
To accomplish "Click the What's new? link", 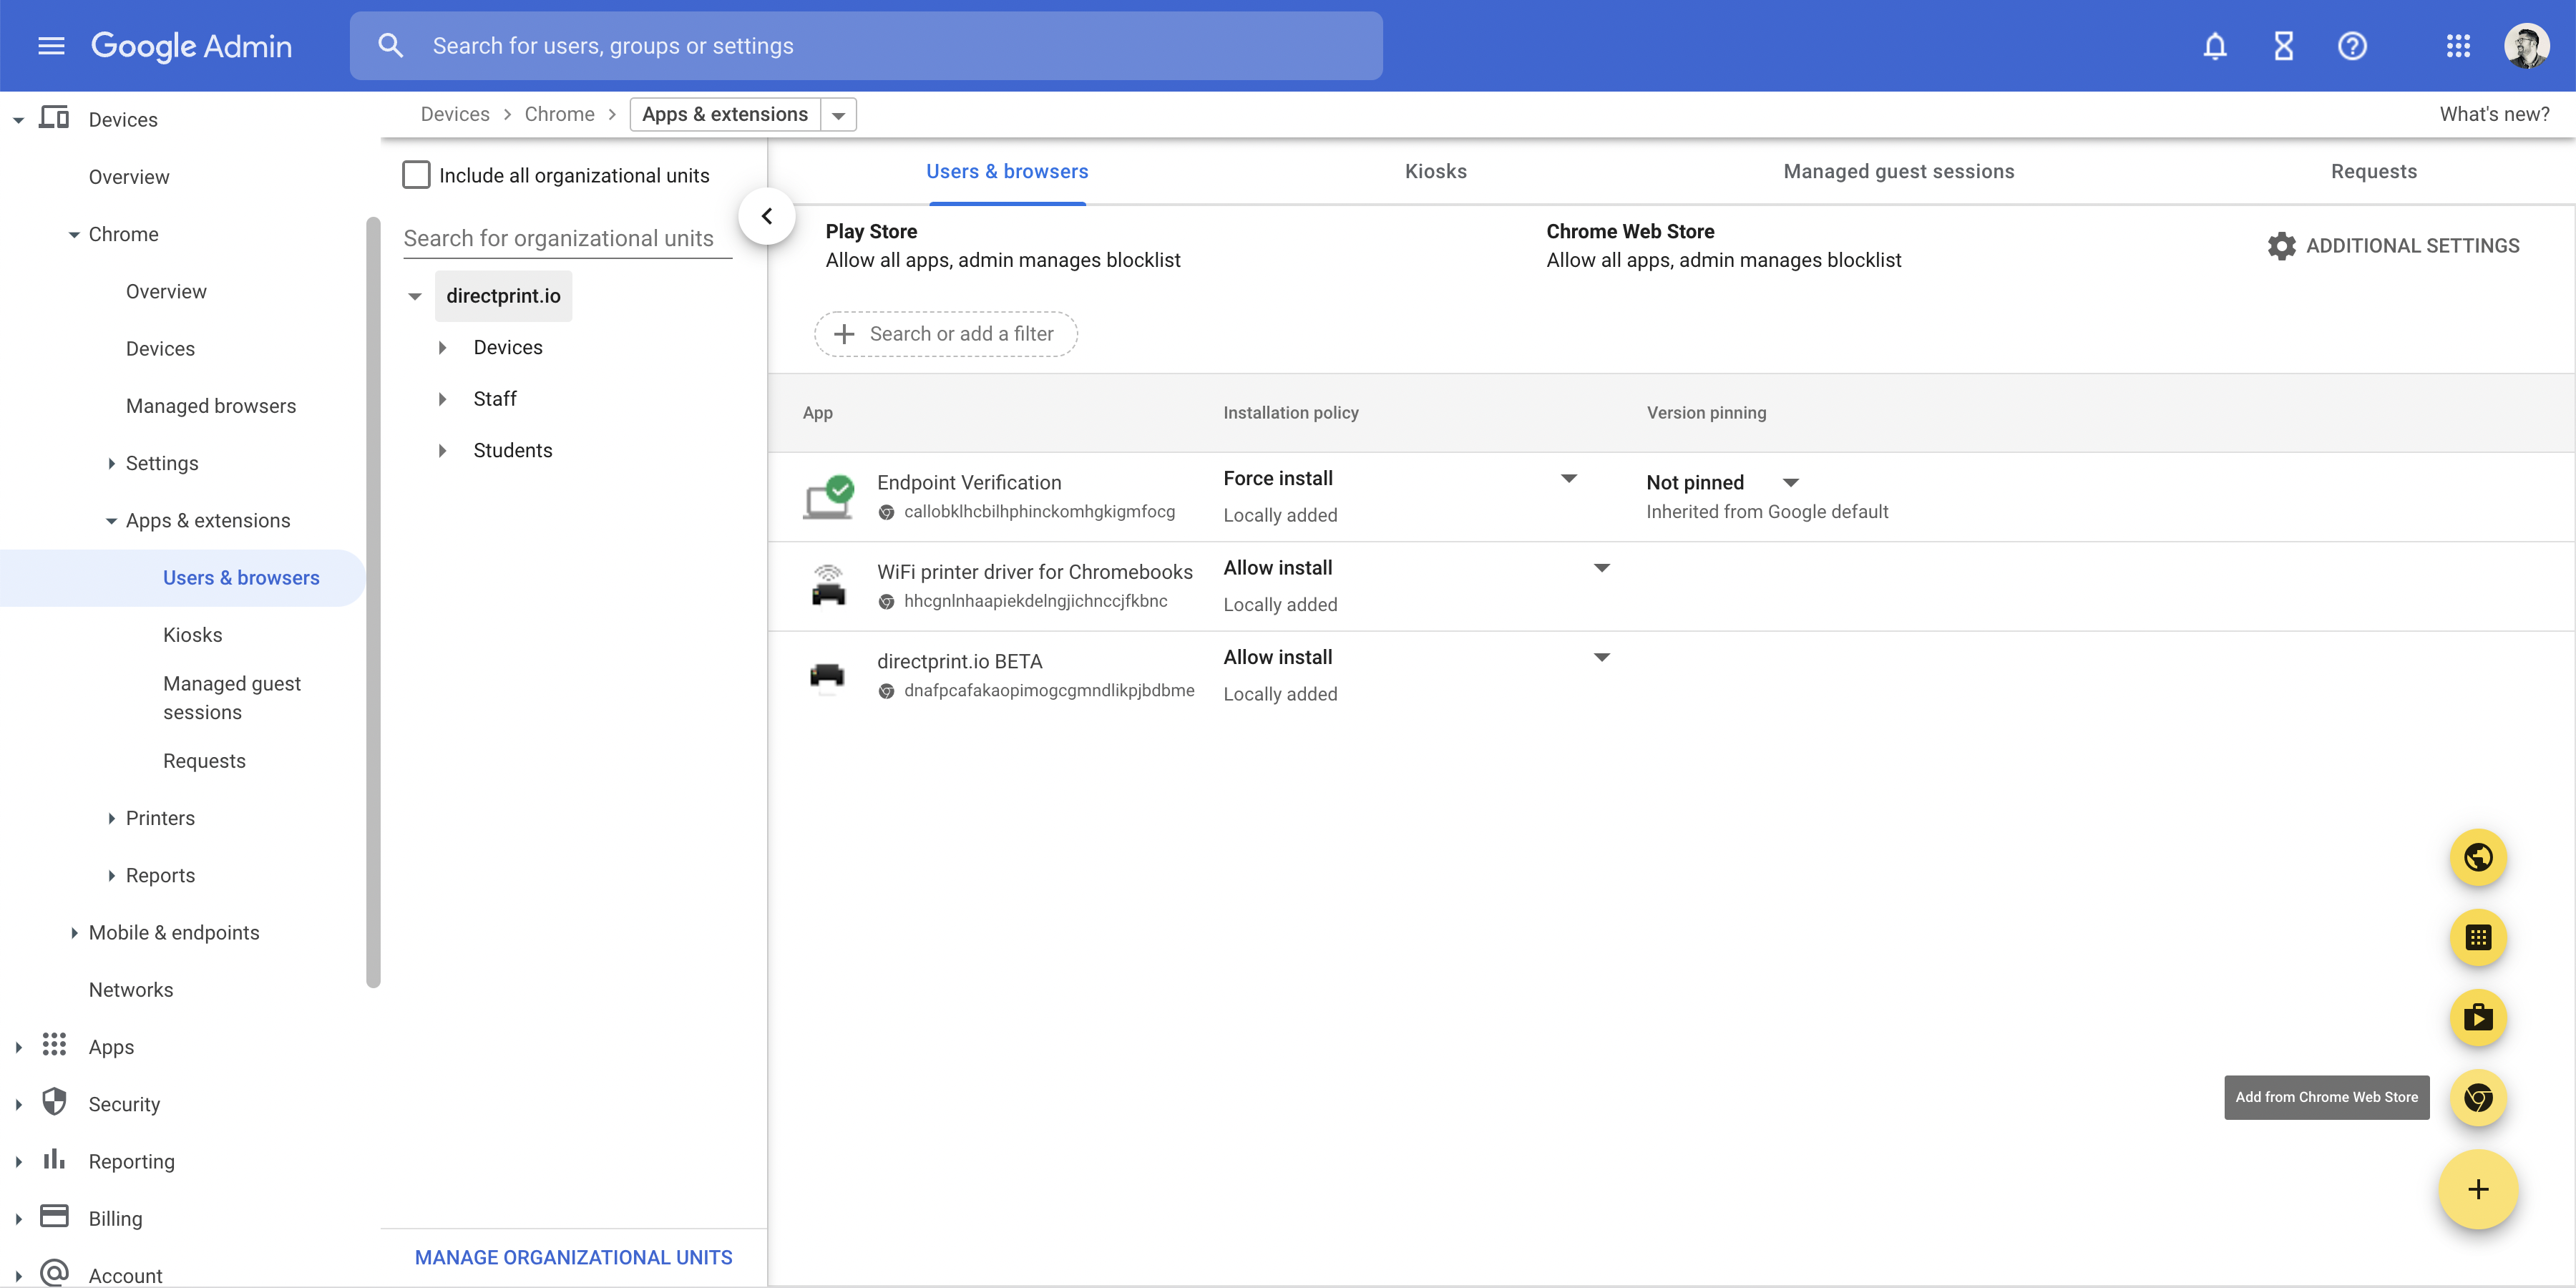I will pos(2494,114).
